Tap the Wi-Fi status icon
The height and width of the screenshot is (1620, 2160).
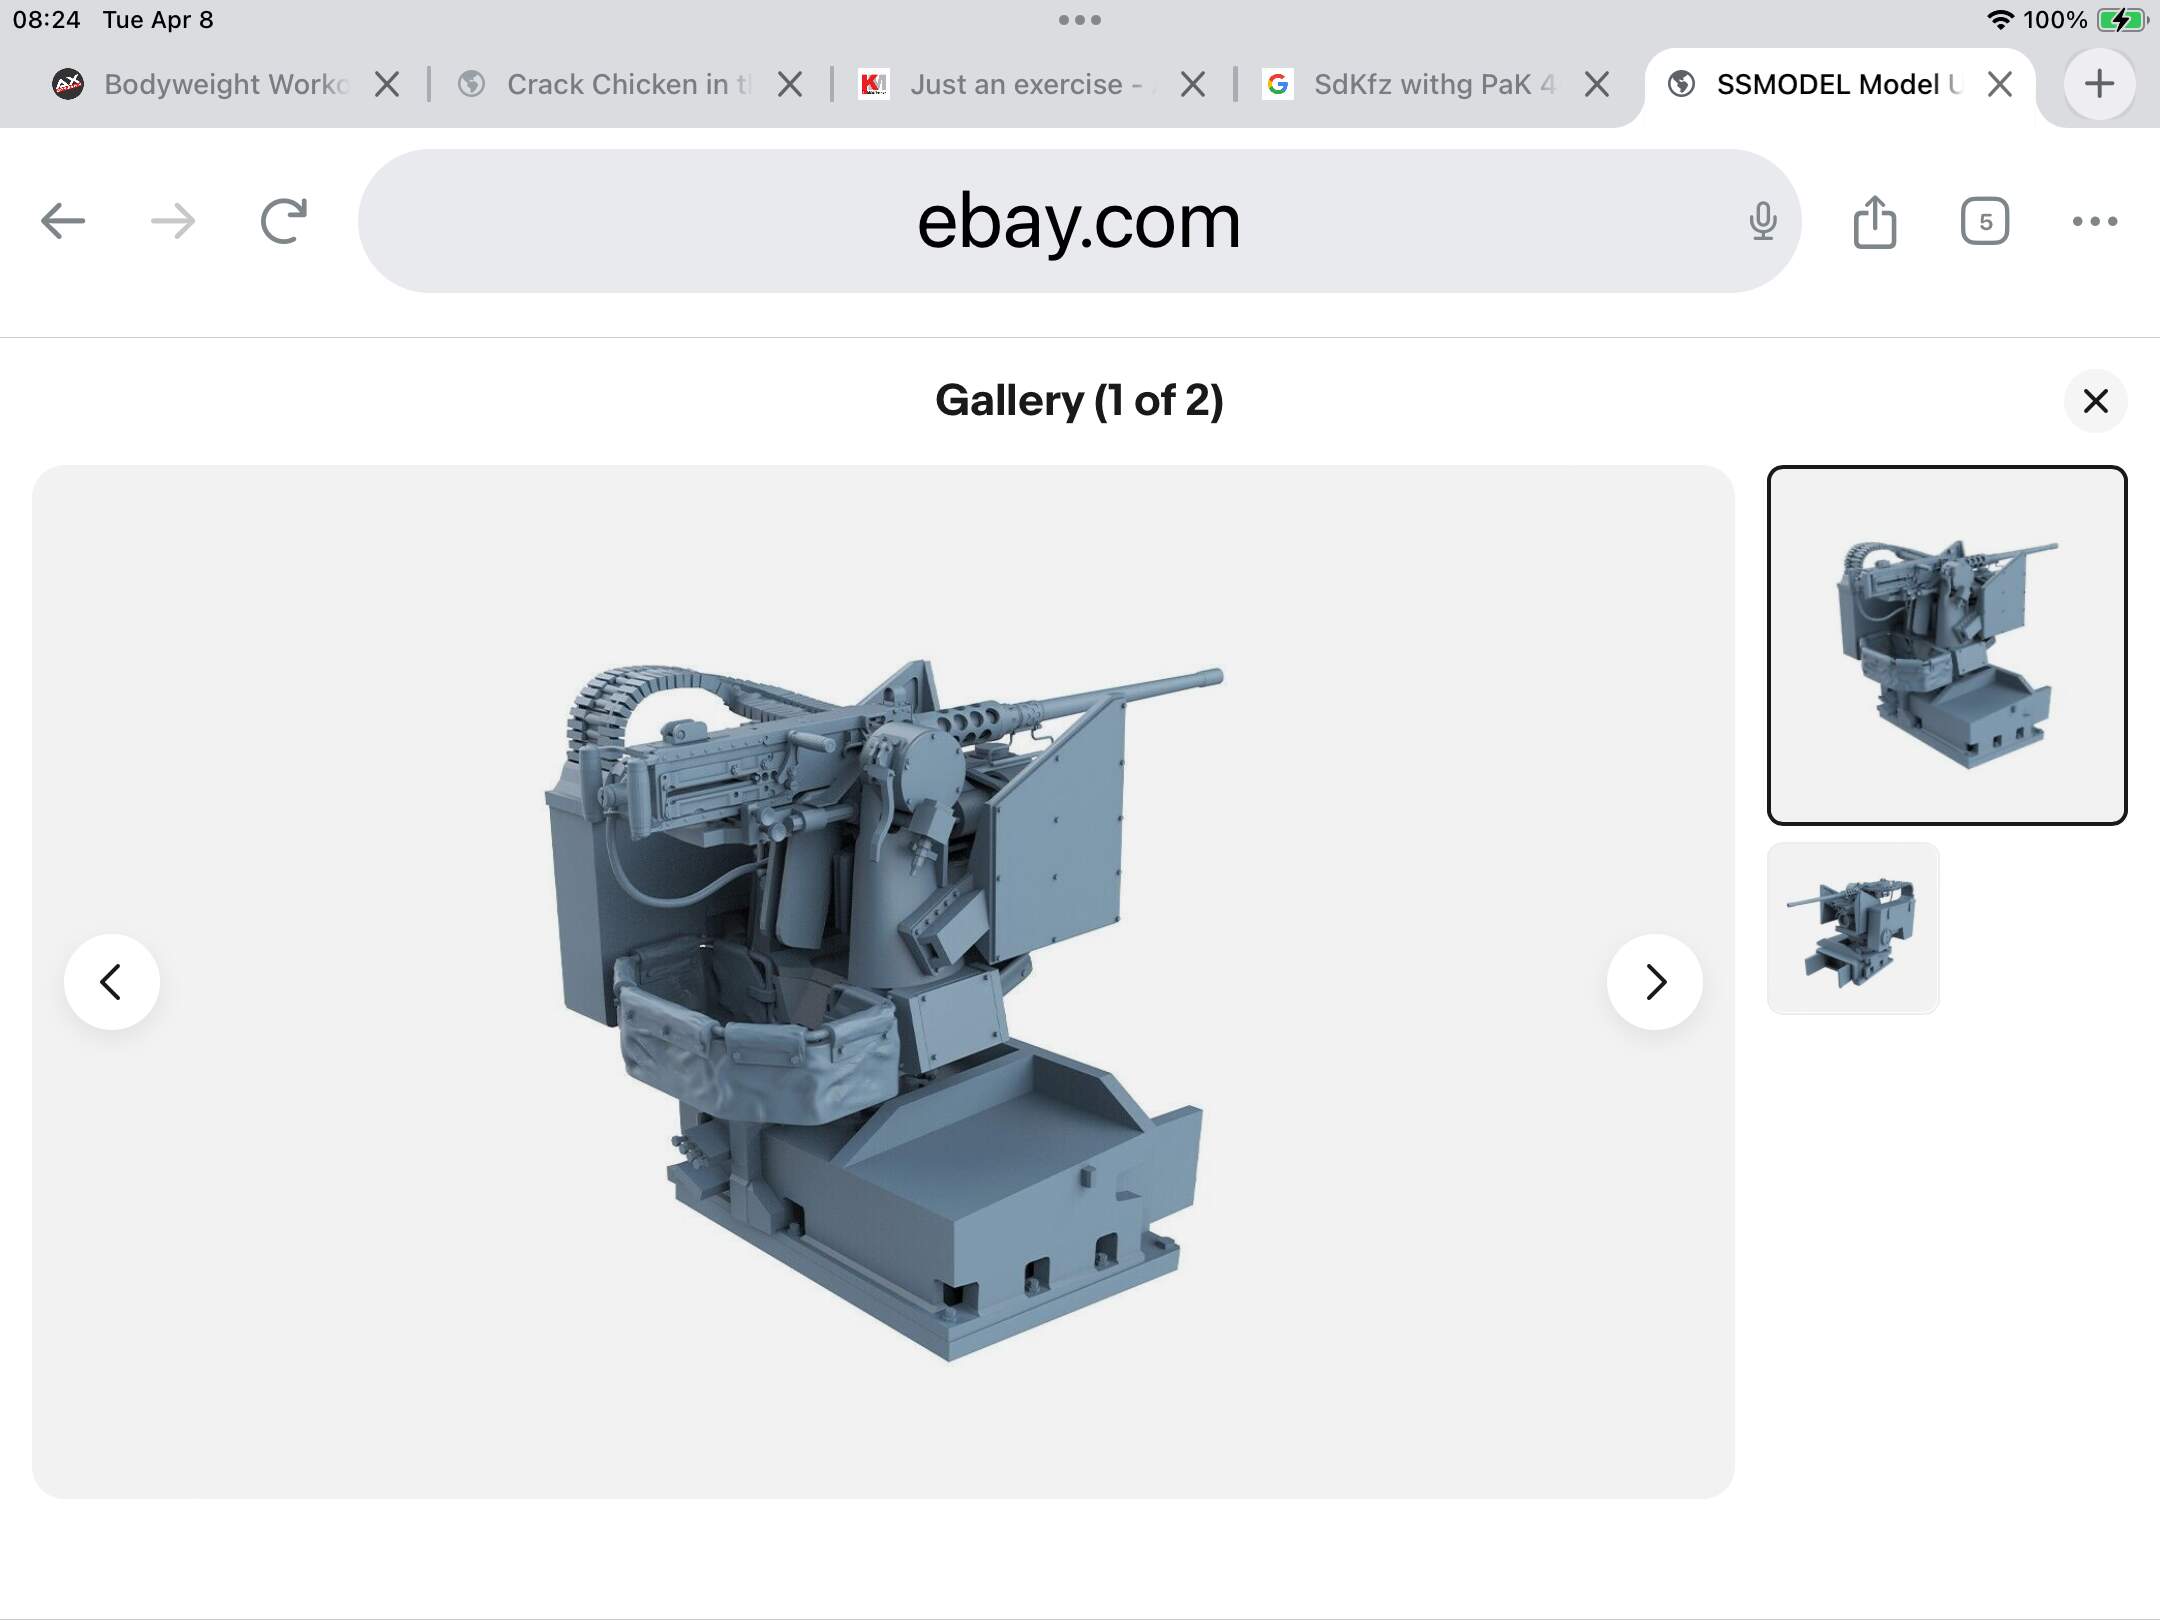point(2000,20)
